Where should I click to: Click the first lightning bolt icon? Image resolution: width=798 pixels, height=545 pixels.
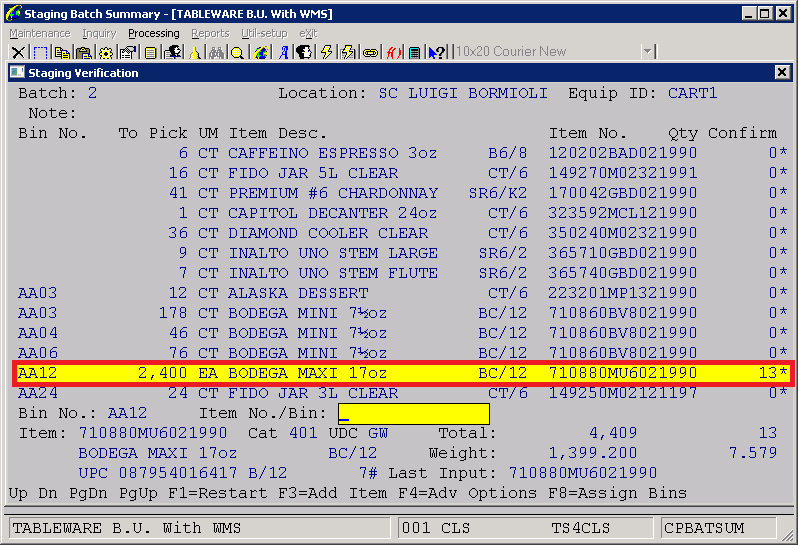coord(326,52)
